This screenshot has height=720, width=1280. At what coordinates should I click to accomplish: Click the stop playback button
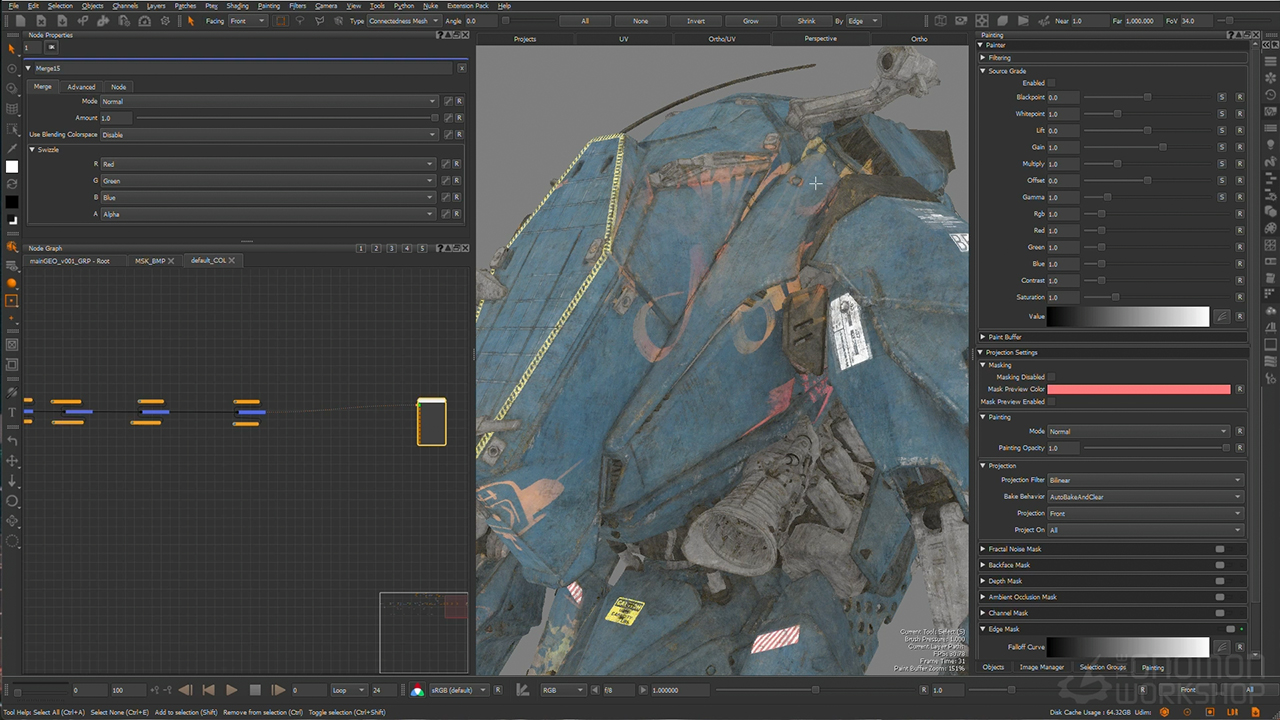click(255, 690)
